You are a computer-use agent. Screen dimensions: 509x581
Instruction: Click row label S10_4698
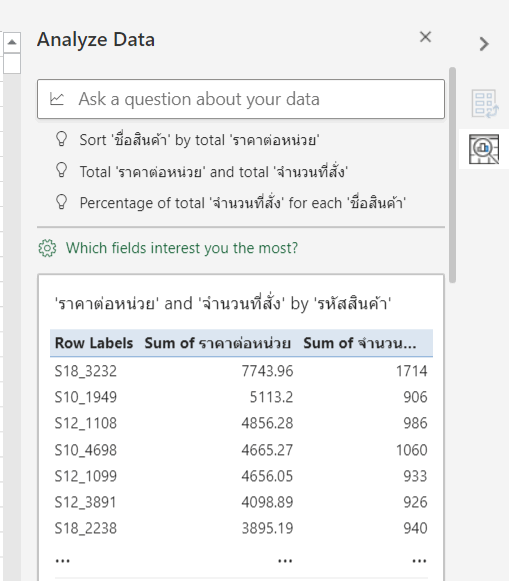click(86, 450)
